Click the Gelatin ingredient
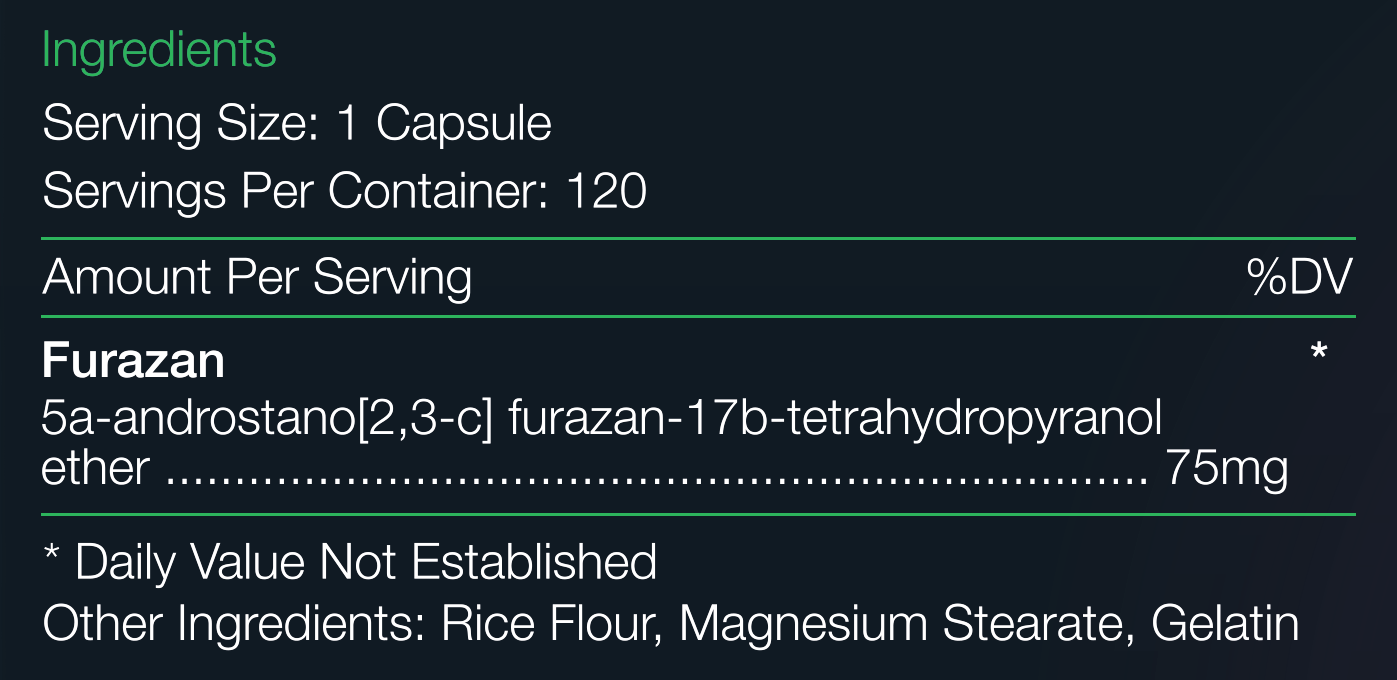The height and width of the screenshot is (680, 1397). pos(1226,623)
